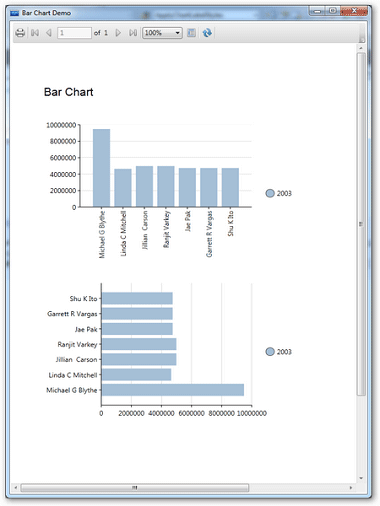380x506 pixels.
Task: Select Michael G Blythe's vertical bar
Action: (101, 168)
